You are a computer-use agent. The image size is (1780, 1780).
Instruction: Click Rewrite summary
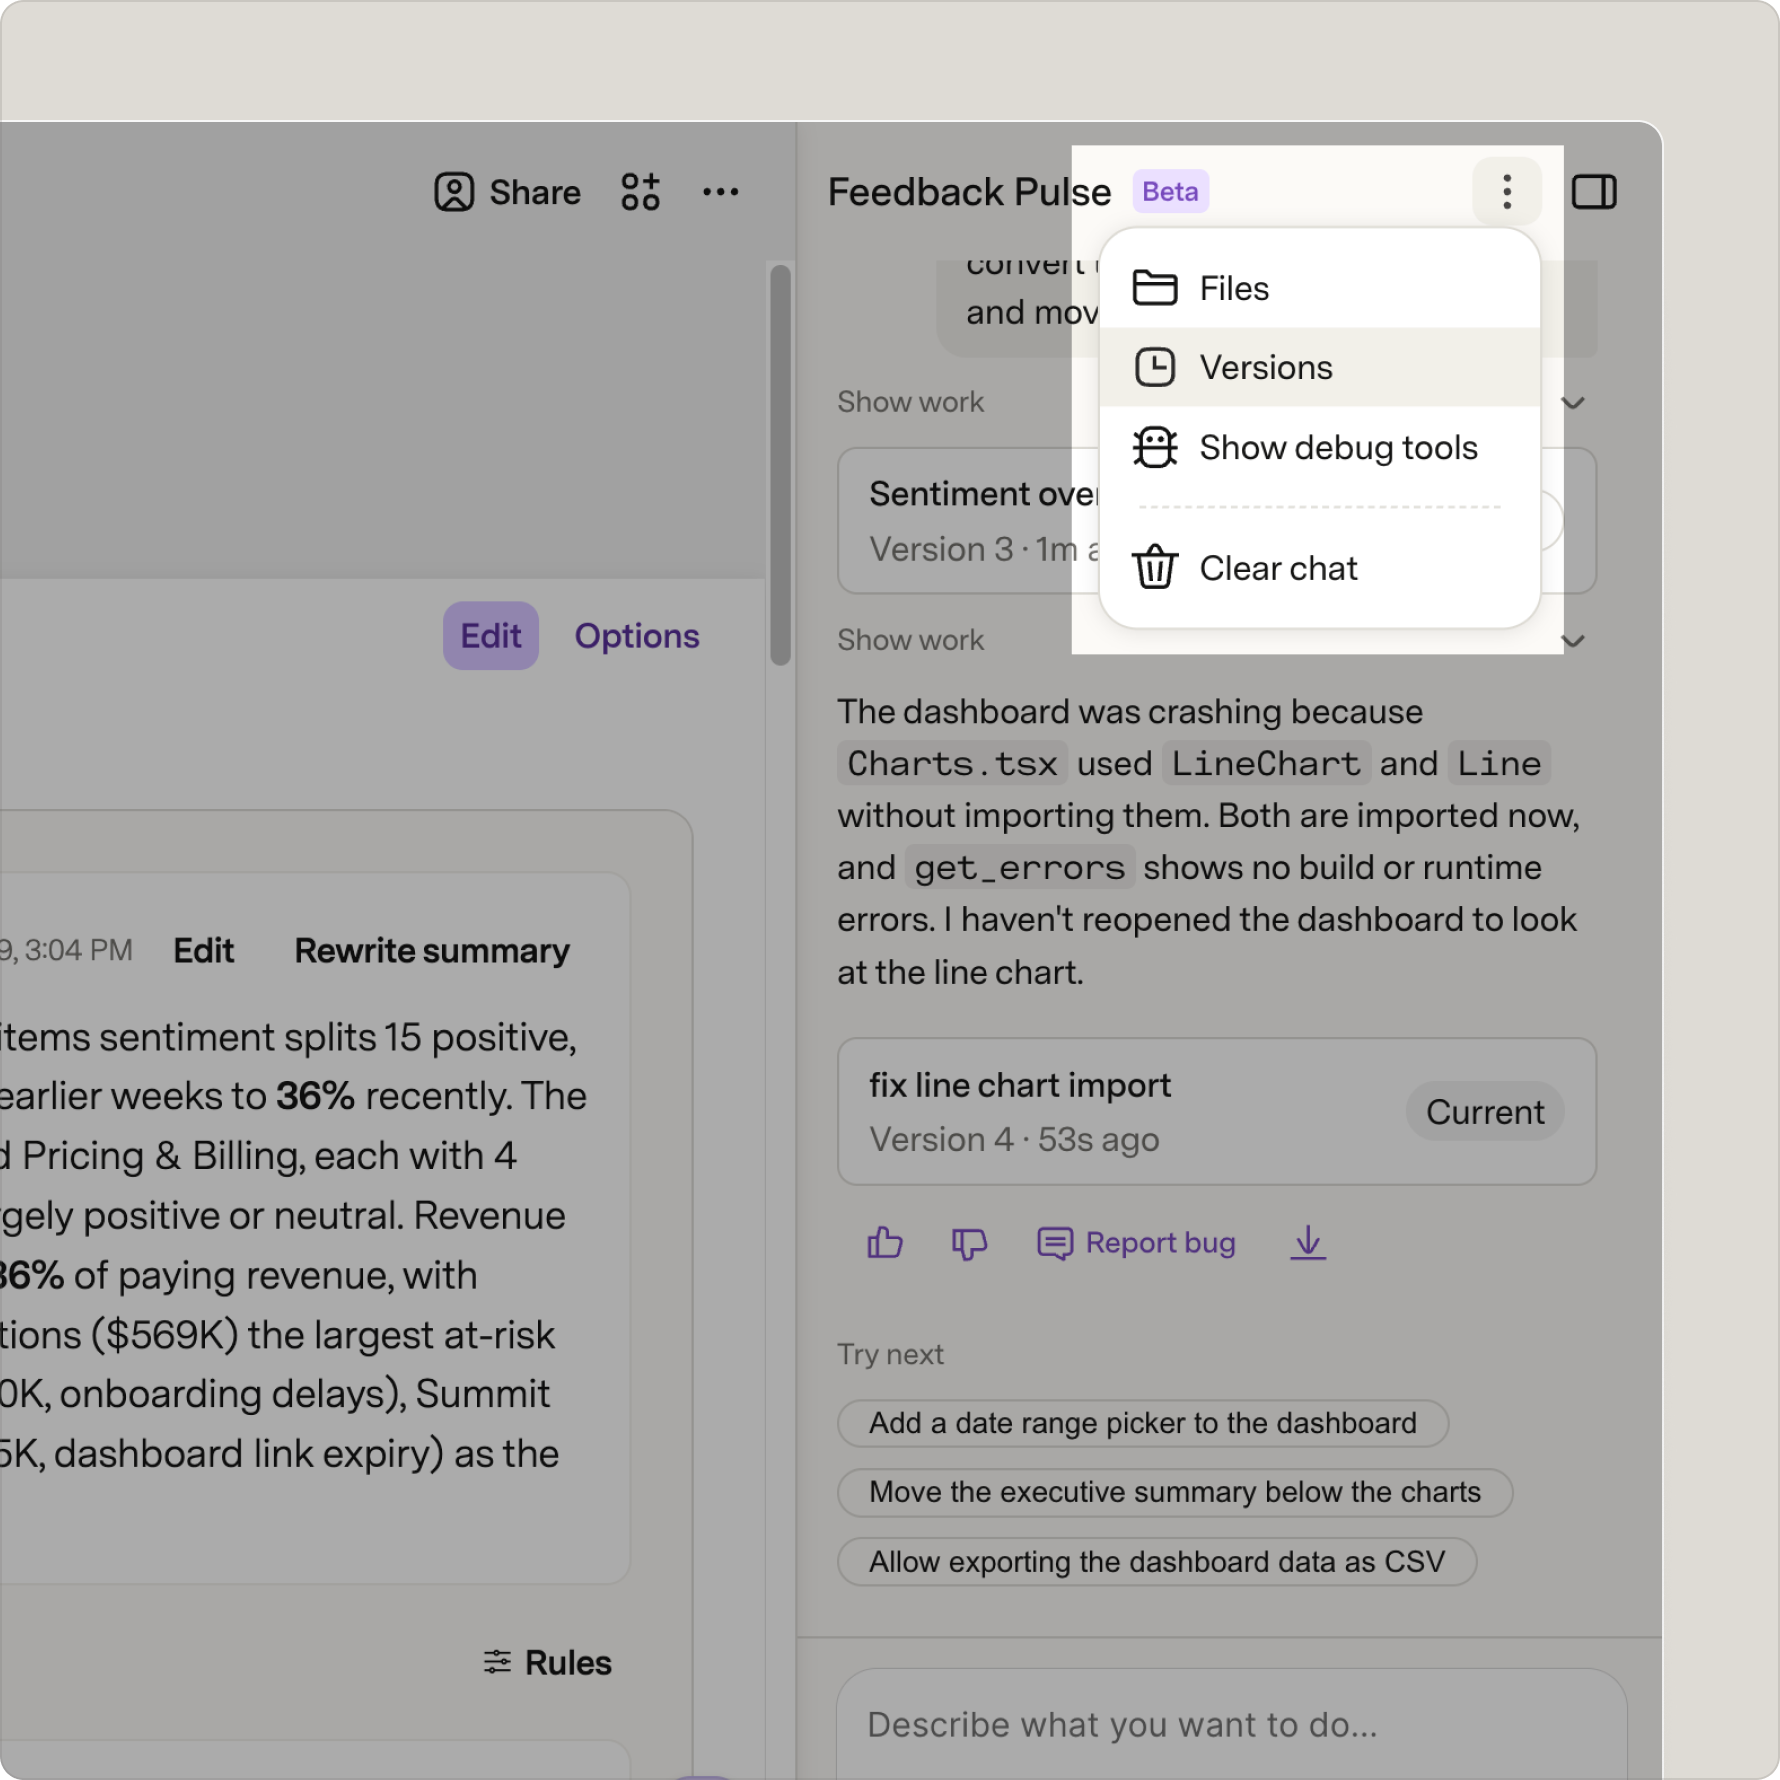pos(432,950)
